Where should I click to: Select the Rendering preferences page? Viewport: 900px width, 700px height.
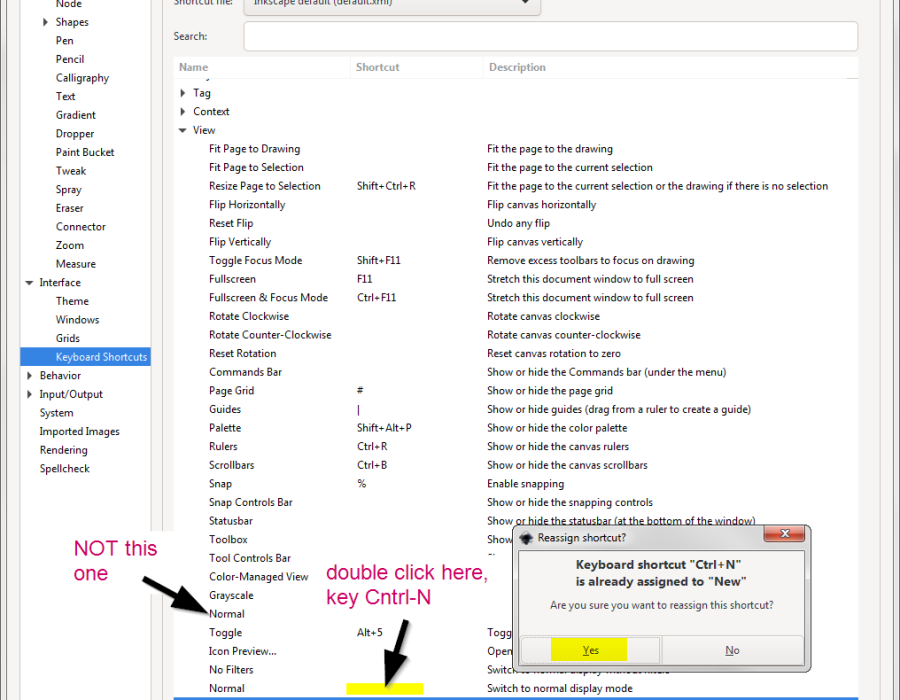(64, 450)
